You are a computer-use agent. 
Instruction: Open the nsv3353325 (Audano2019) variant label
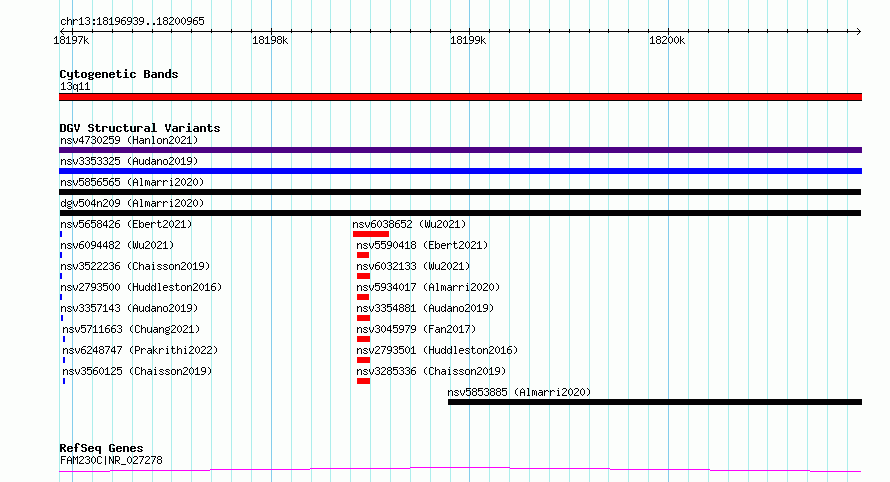pos(129,161)
